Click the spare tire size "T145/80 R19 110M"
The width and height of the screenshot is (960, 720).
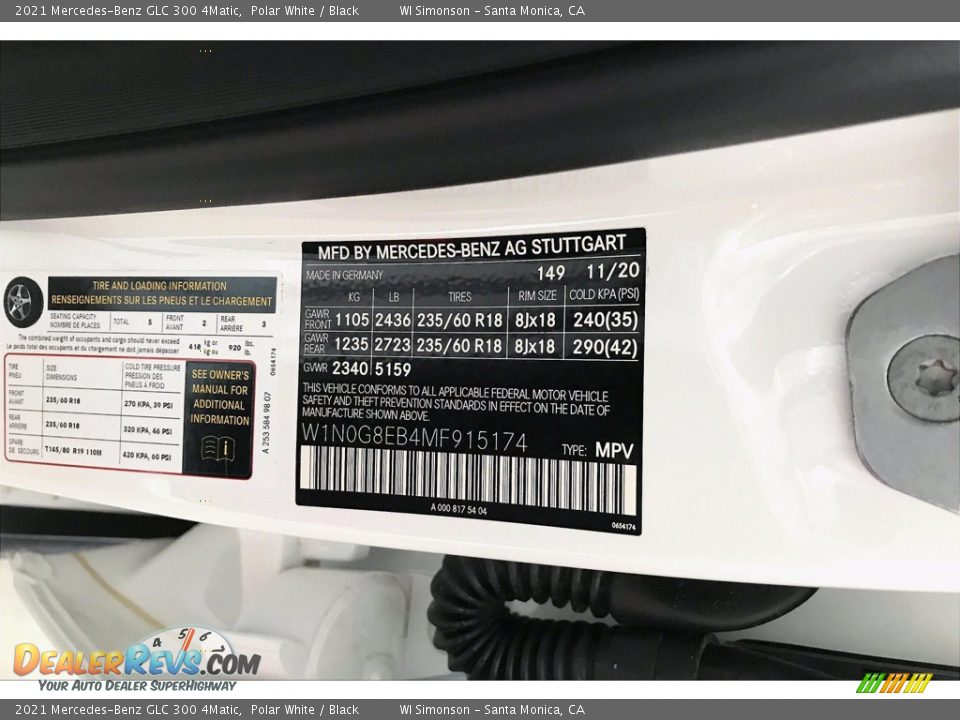pos(73,451)
